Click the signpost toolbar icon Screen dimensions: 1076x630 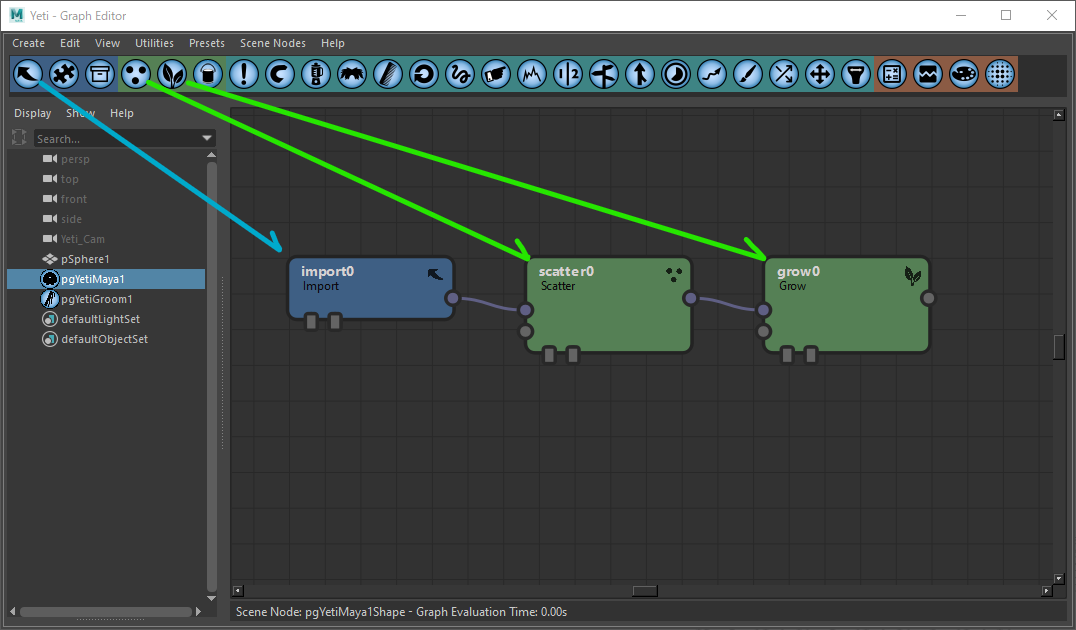pos(604,74)
